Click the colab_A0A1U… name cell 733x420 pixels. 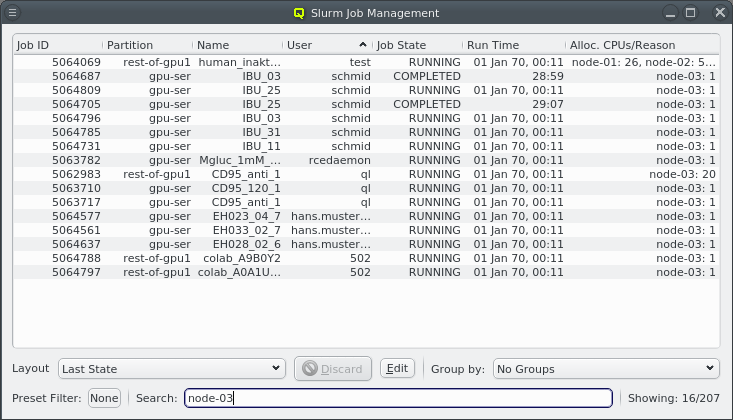click(239, 273)
